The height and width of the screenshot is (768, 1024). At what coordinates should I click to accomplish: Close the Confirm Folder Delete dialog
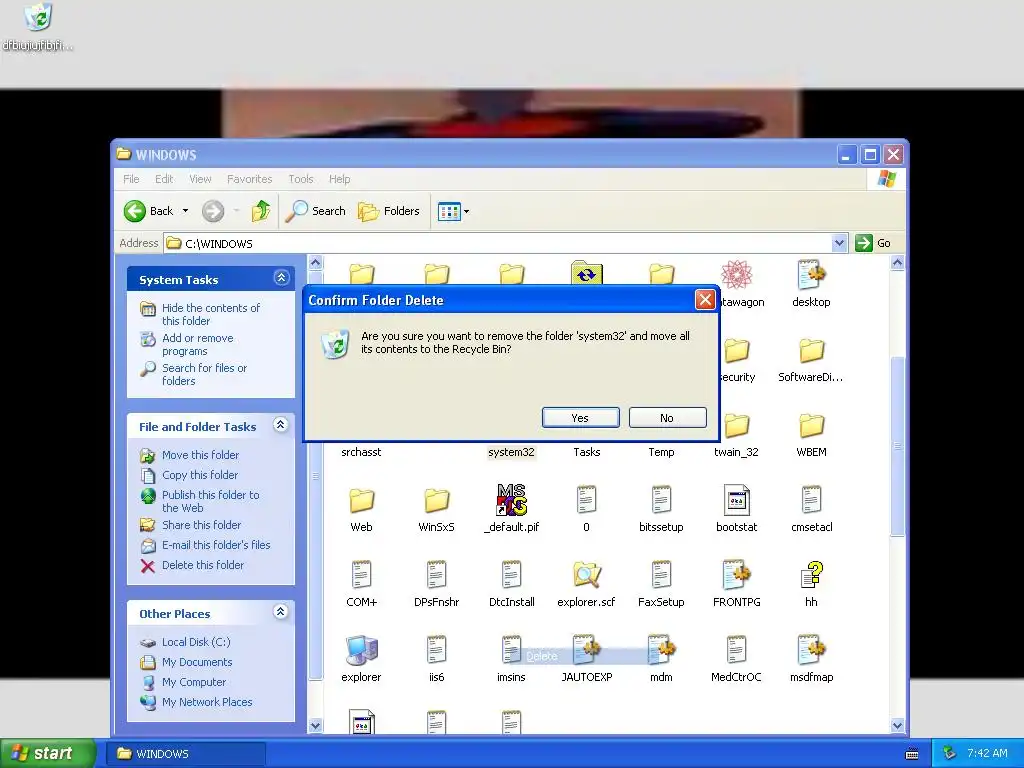pos(705,300)
